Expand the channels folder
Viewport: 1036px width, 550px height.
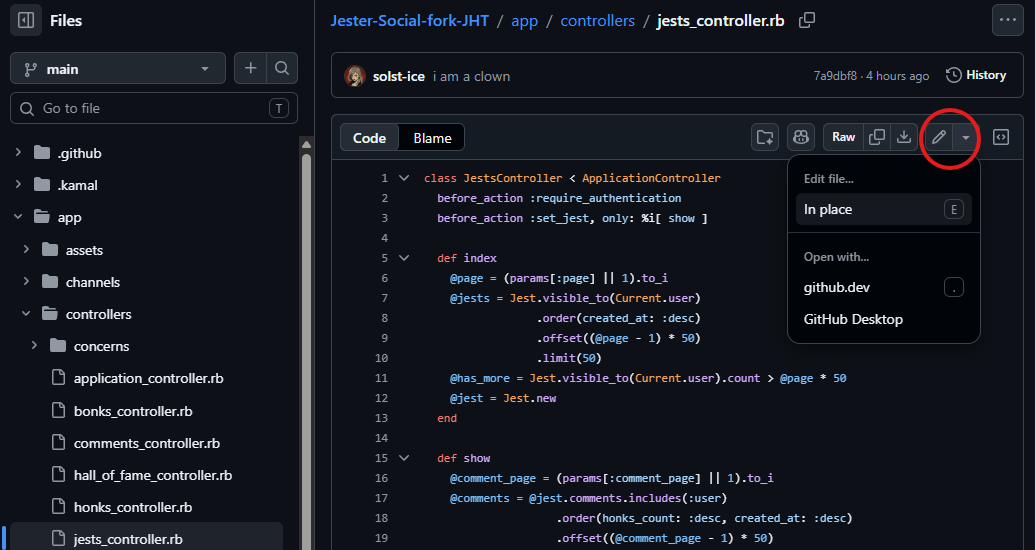[x=26, y=282]
